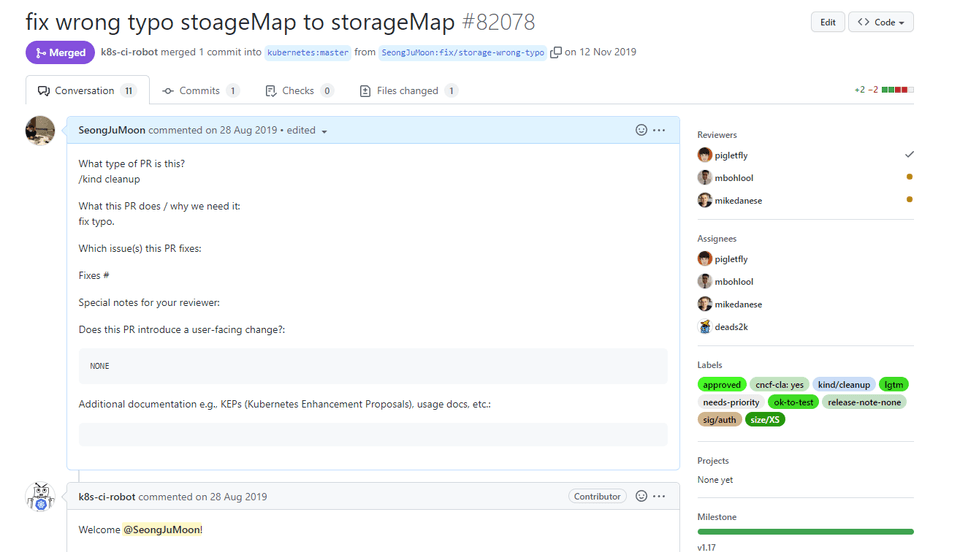Open three-dot menu on k8s-ci-robot comment
This screenshot has width=960, height=552.
659,496
